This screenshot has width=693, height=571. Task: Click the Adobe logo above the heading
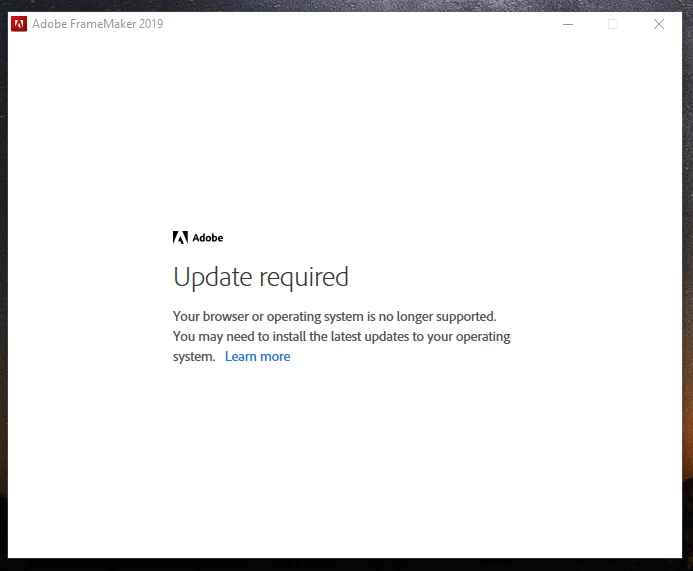198,238
